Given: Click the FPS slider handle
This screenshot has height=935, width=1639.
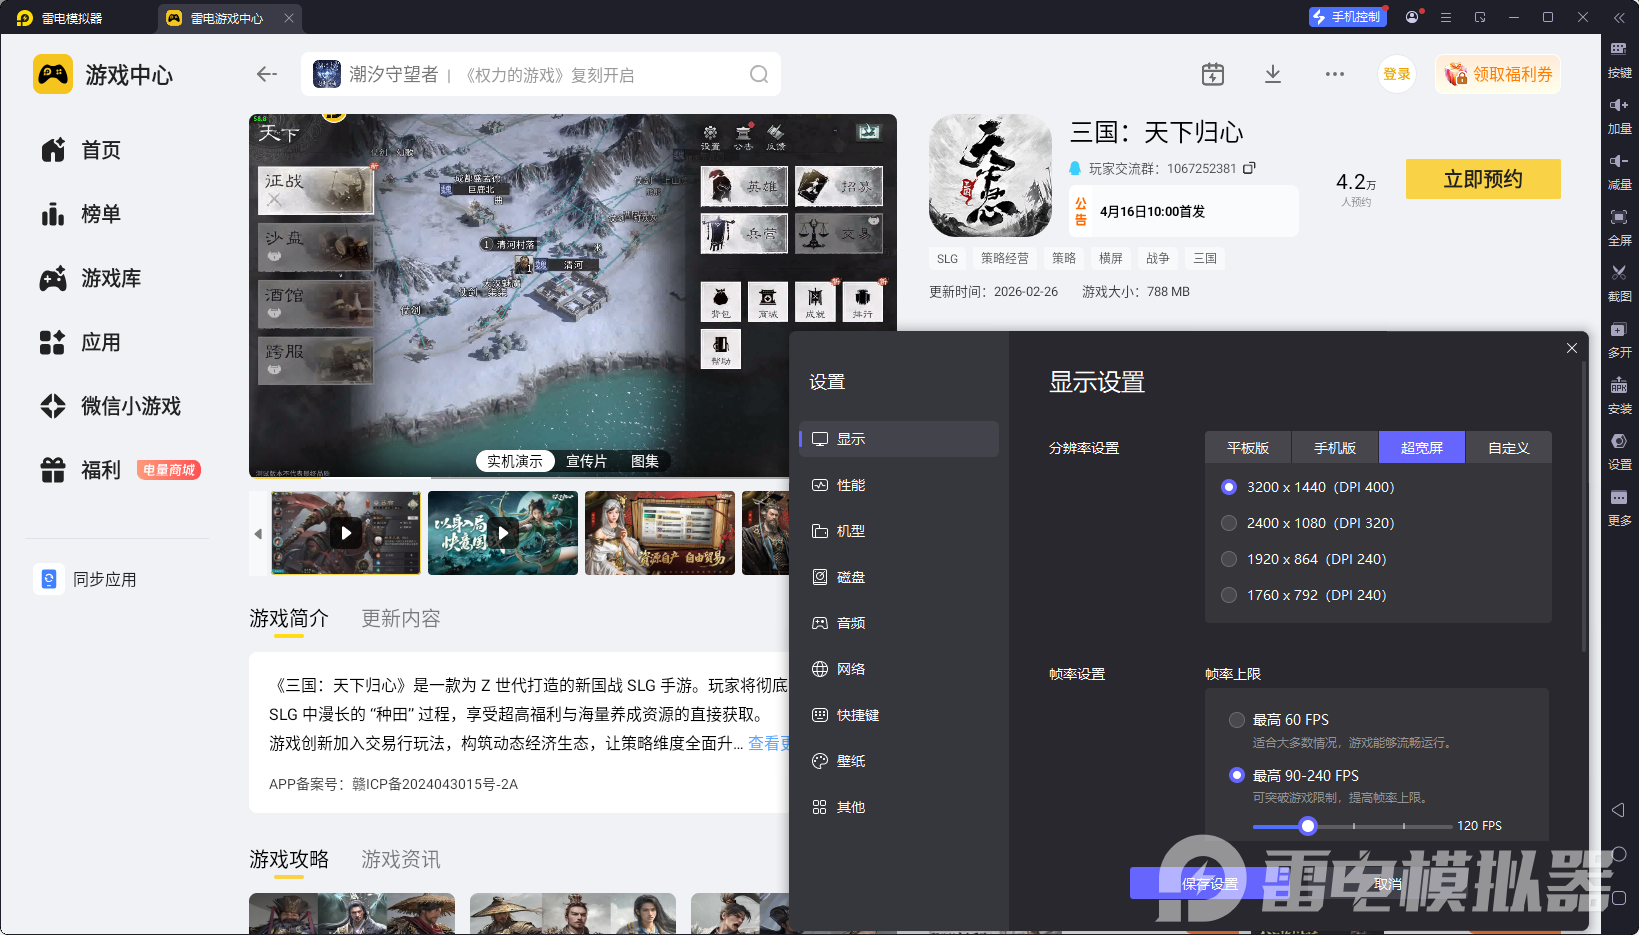Looking at the screenshot, I should [1308, 826].
